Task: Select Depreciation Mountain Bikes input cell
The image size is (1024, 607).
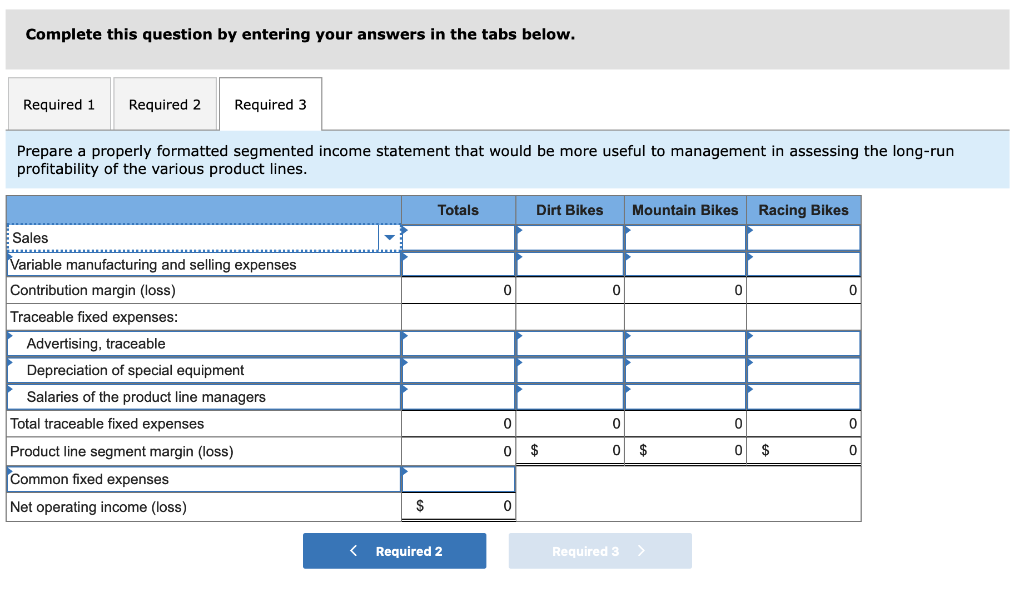Action: coord(685,370)
